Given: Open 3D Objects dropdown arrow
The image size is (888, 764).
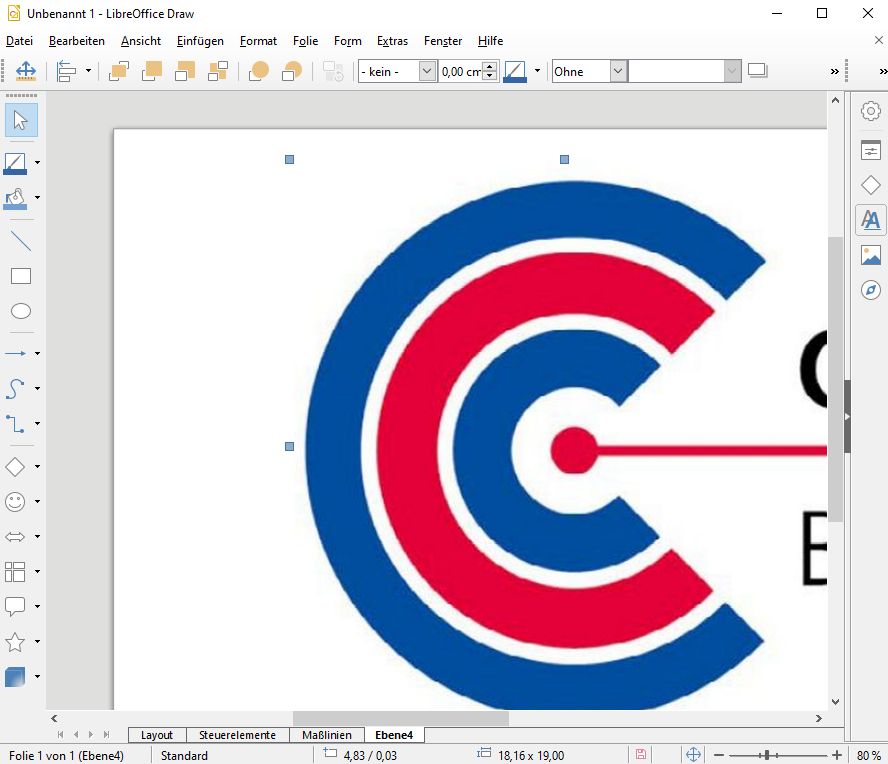Looking at the screenshot, I should pos(37,676).
